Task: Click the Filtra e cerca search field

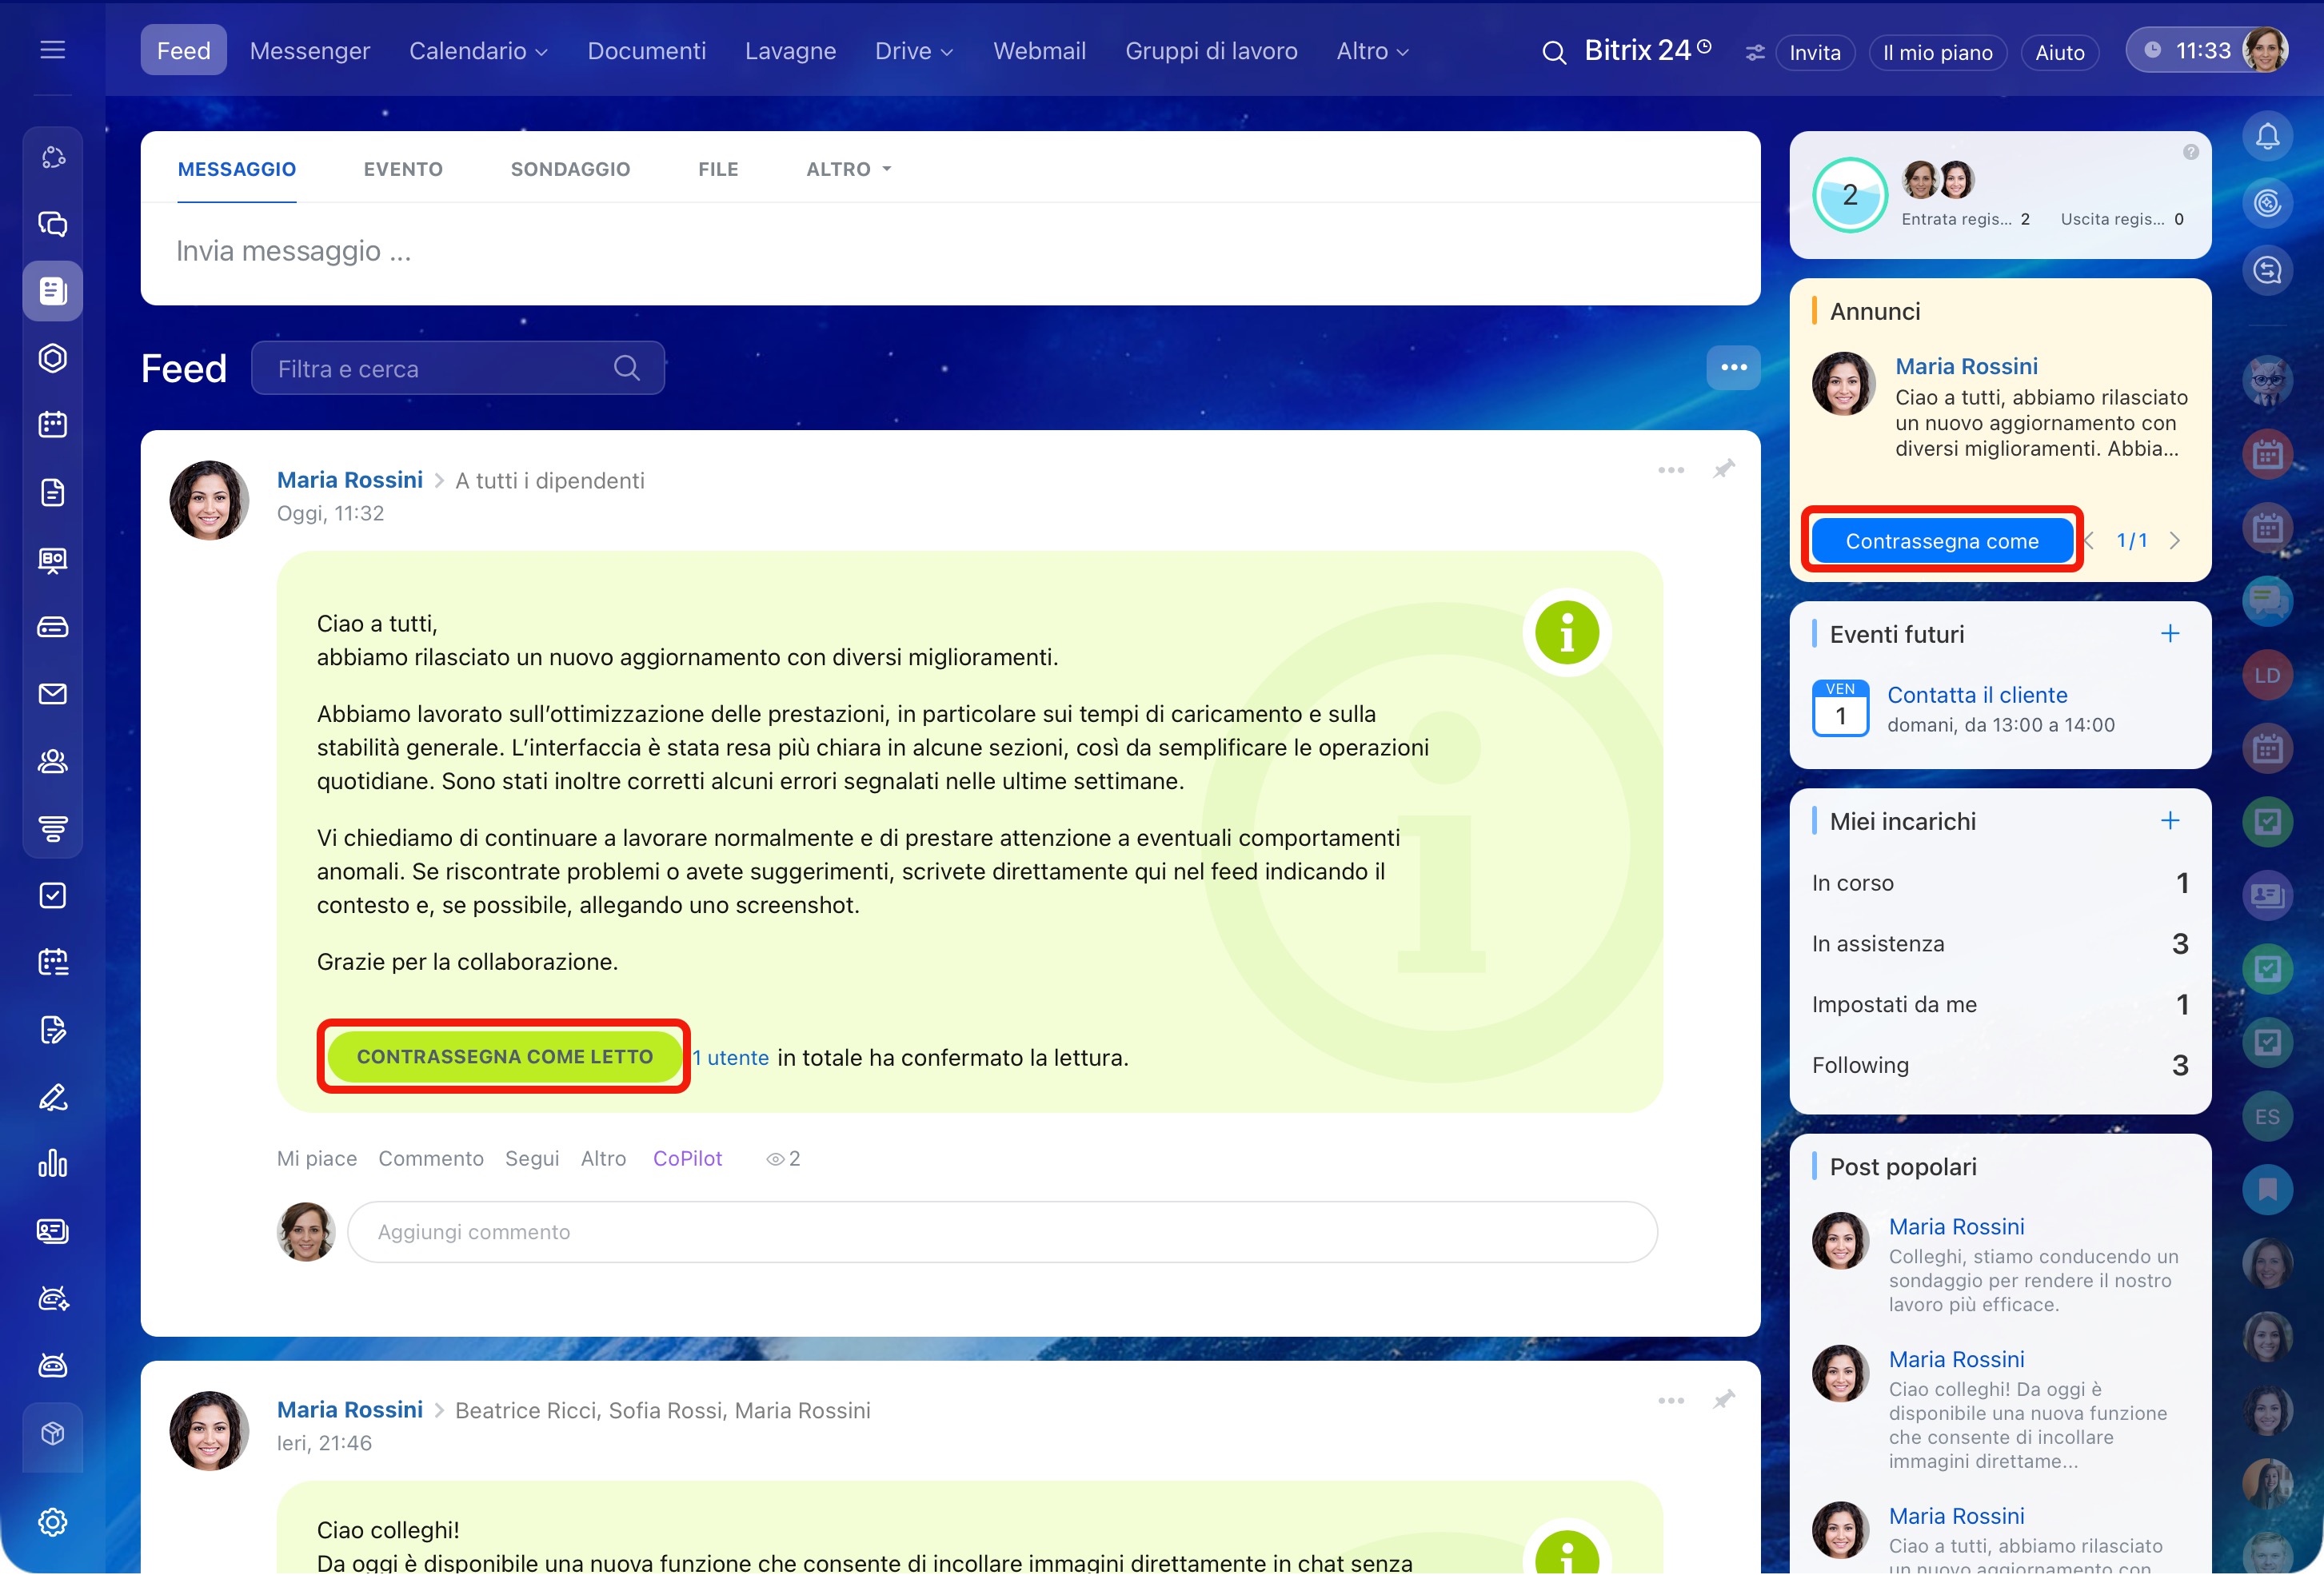Action: (x=440, y=369)
